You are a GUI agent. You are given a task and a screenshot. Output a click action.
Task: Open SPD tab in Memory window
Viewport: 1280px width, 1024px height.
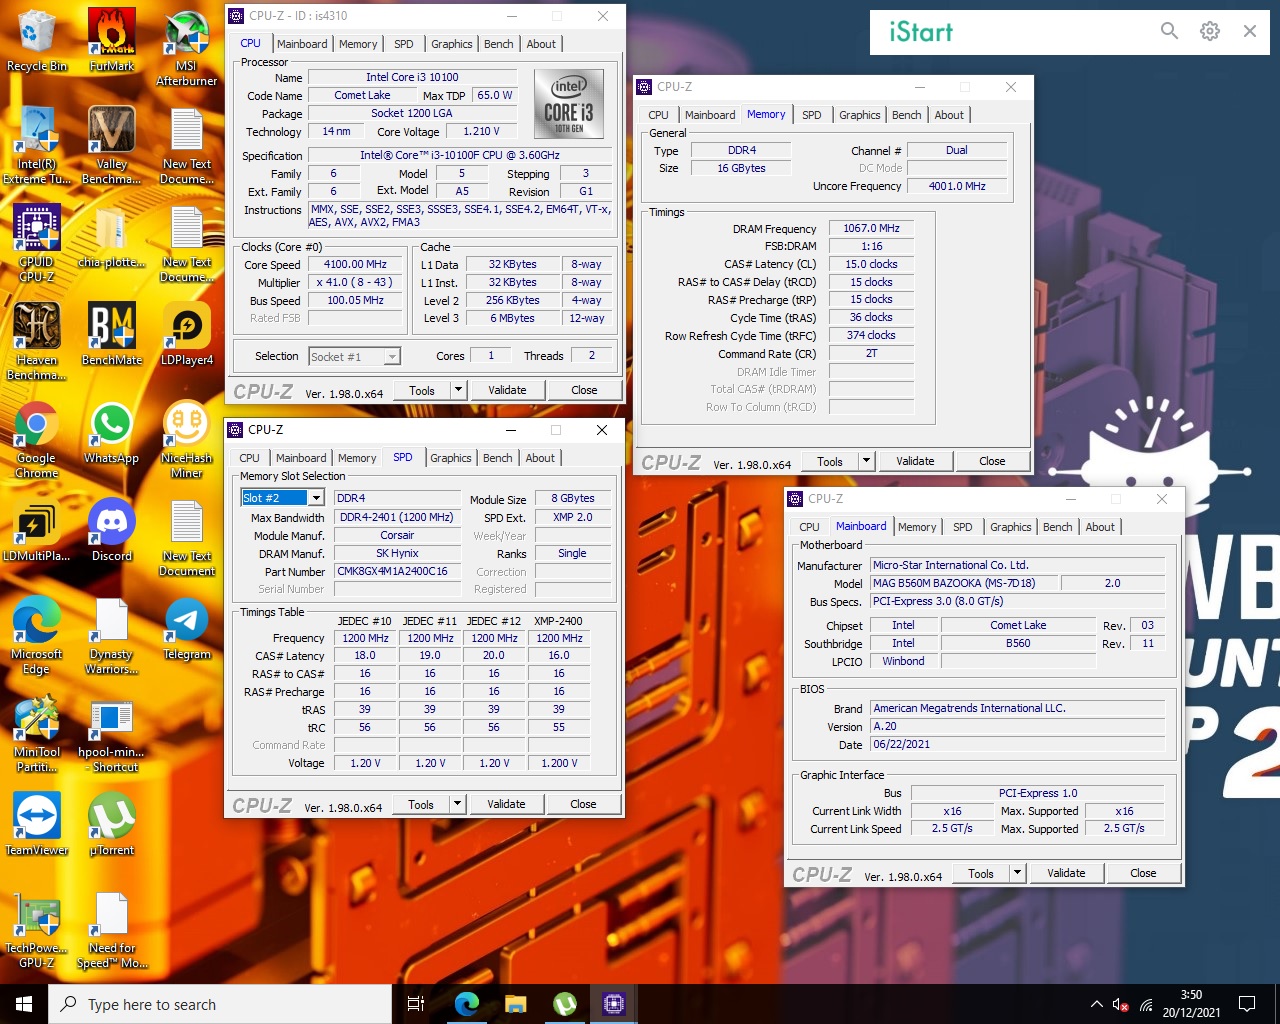pyautogui.click(x=812, y=115)
